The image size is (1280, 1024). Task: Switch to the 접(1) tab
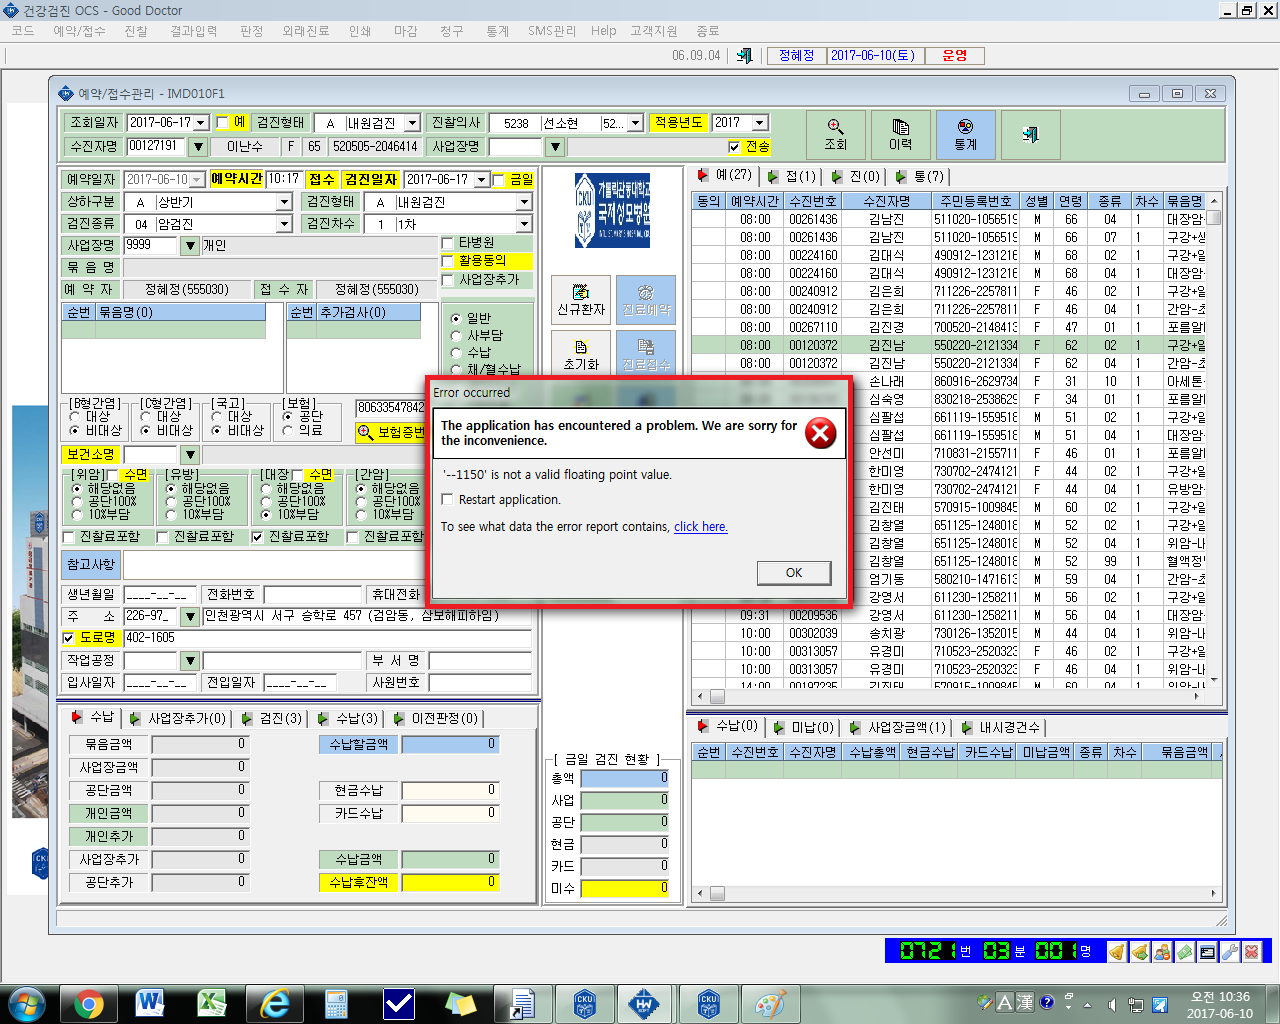click(x=791, y=176)
